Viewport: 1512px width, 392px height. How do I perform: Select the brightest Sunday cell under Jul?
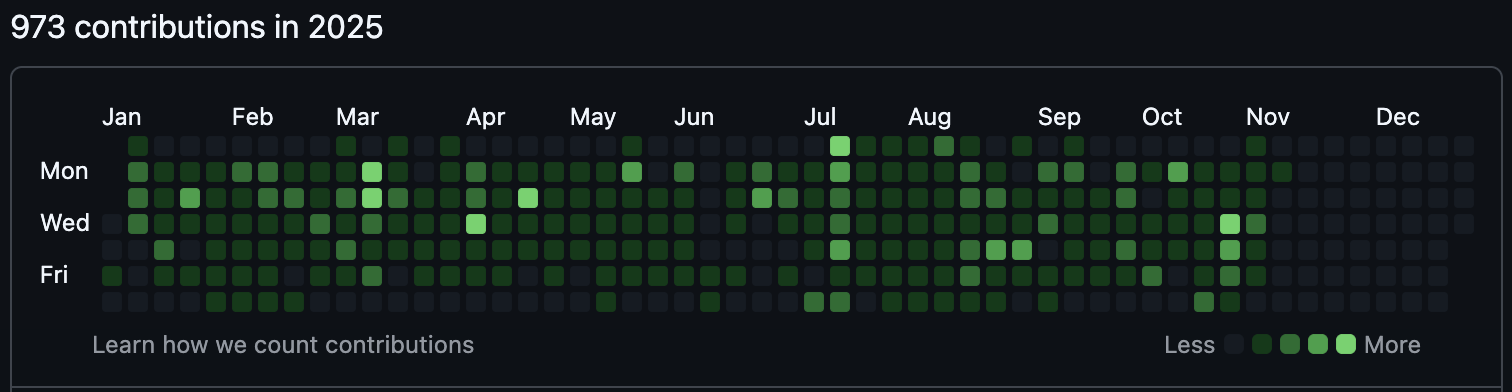tap(840, 146)
